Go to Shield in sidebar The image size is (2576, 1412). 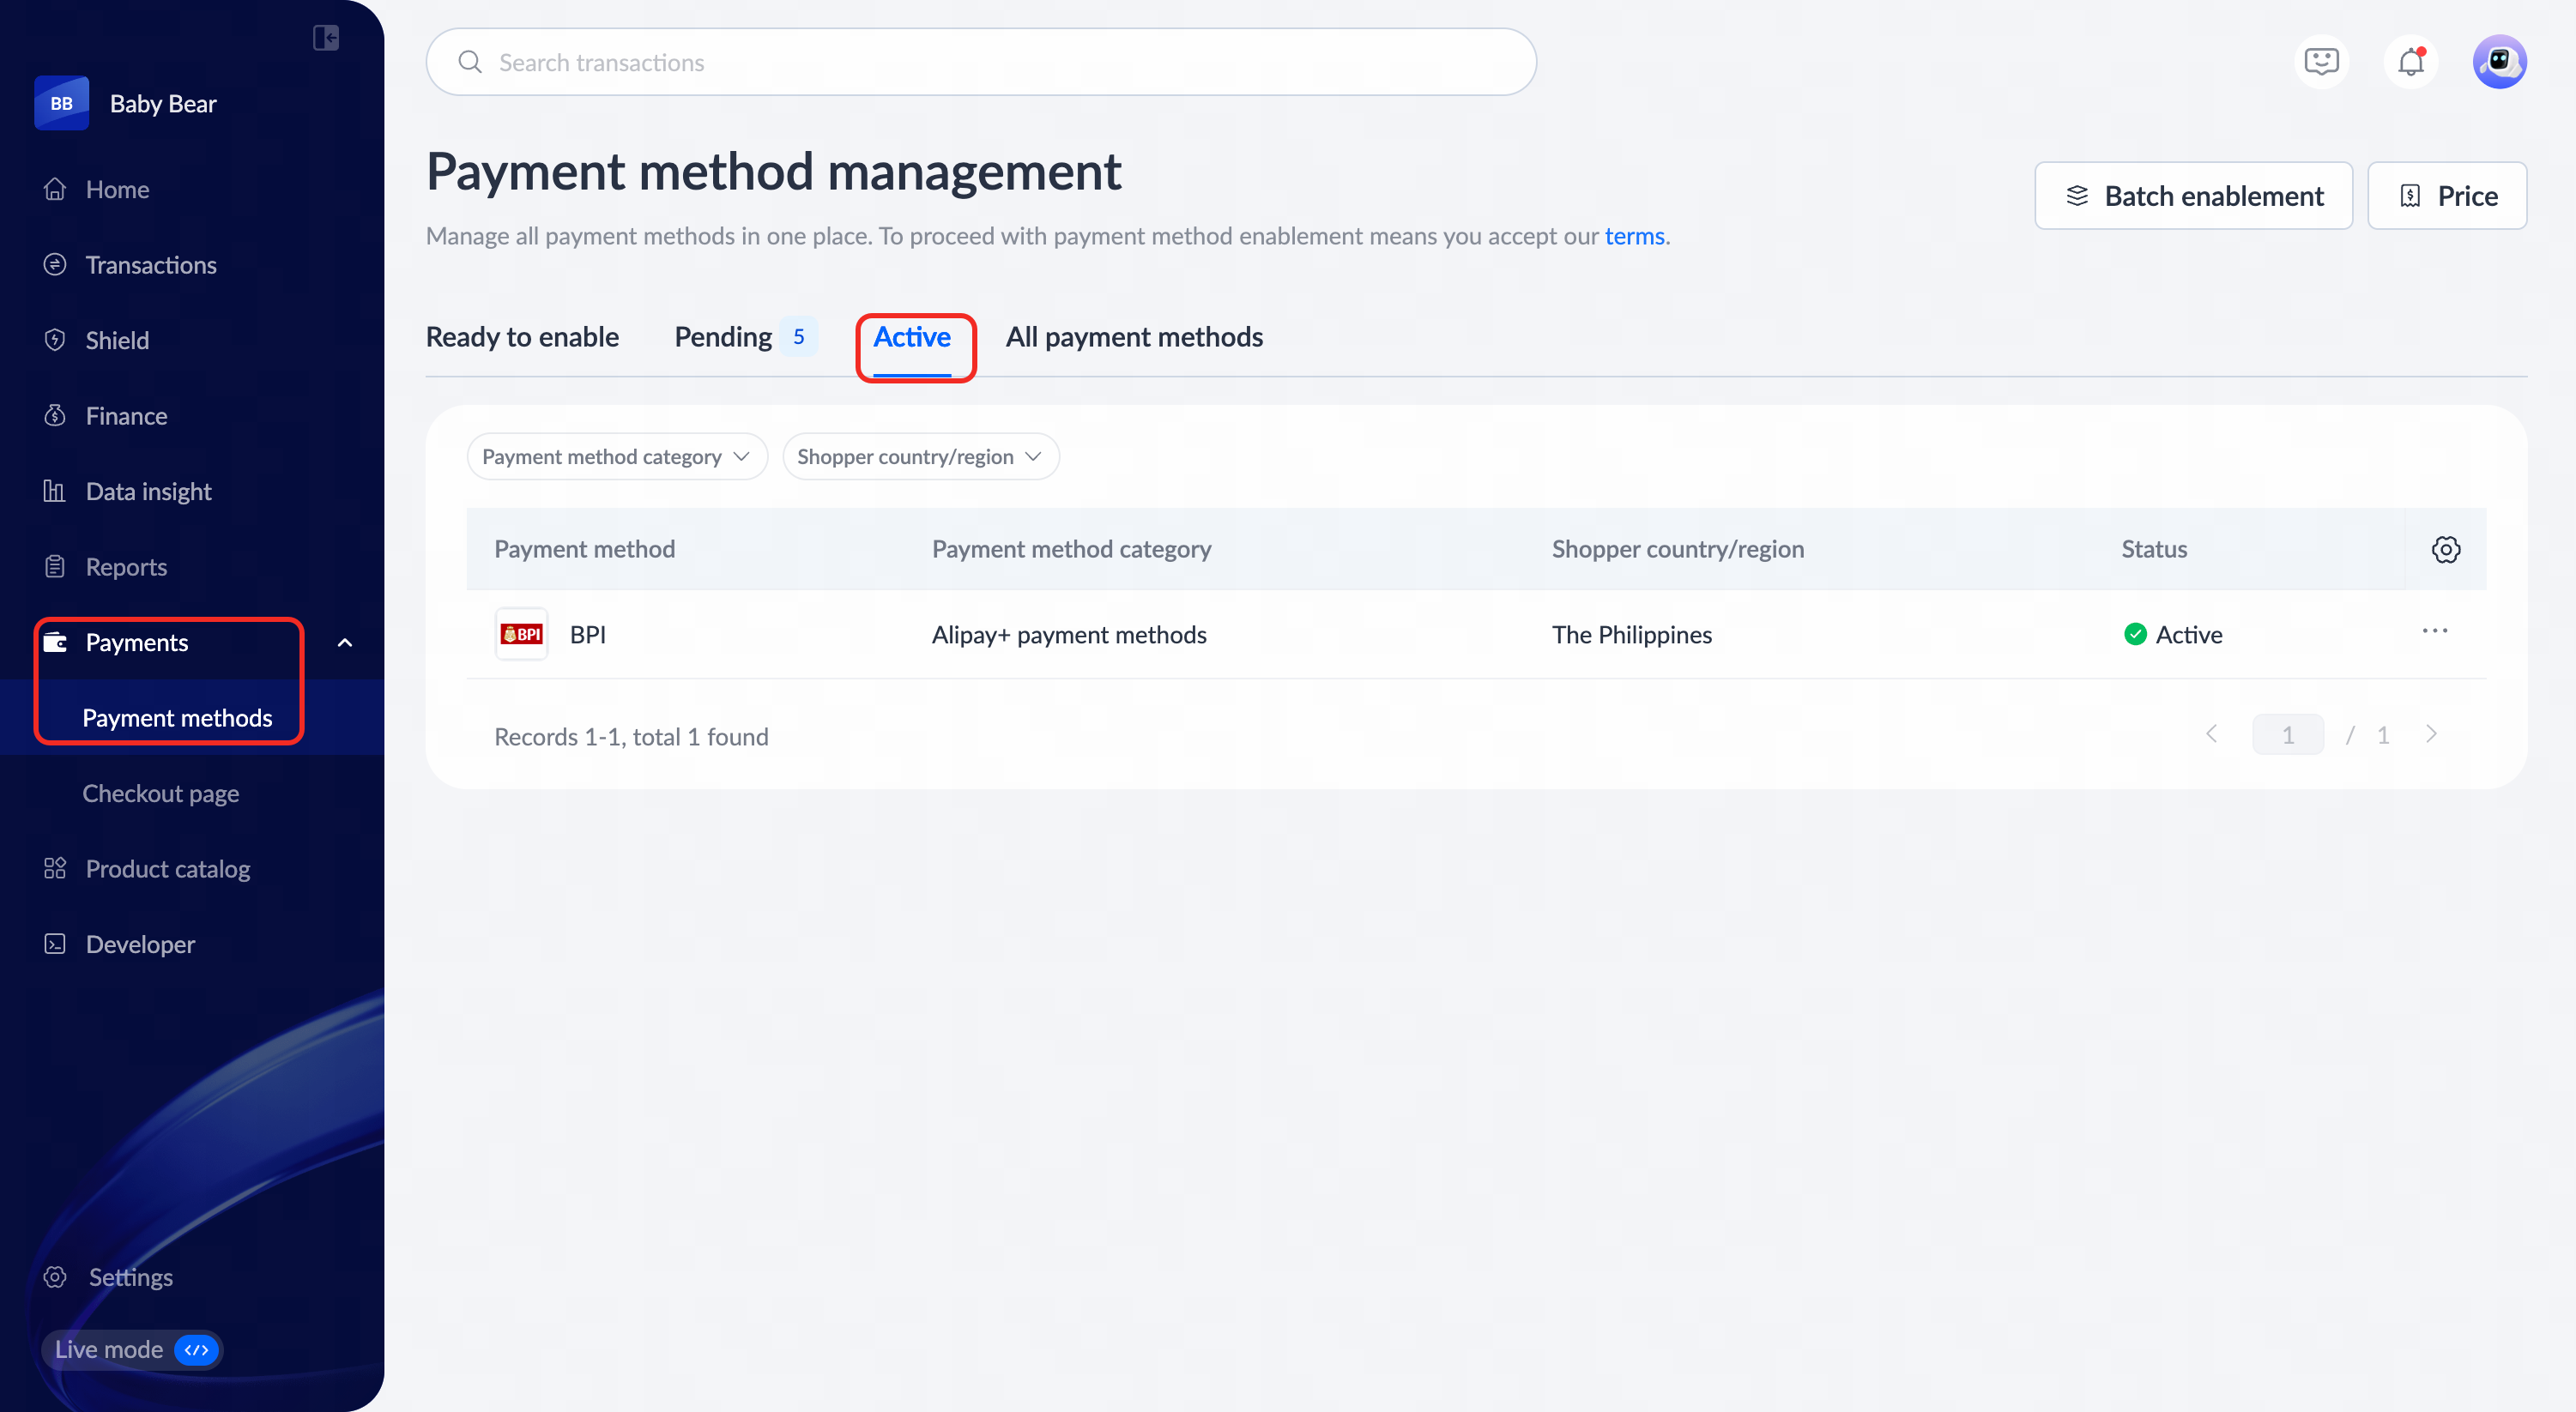click(117, 340)
